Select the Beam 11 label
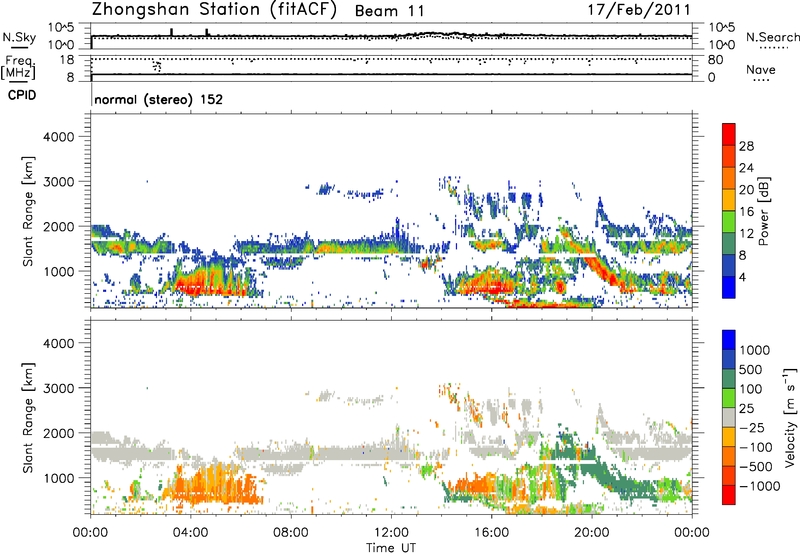This screenshot has width=800, height=554. [x=389, y=11]
